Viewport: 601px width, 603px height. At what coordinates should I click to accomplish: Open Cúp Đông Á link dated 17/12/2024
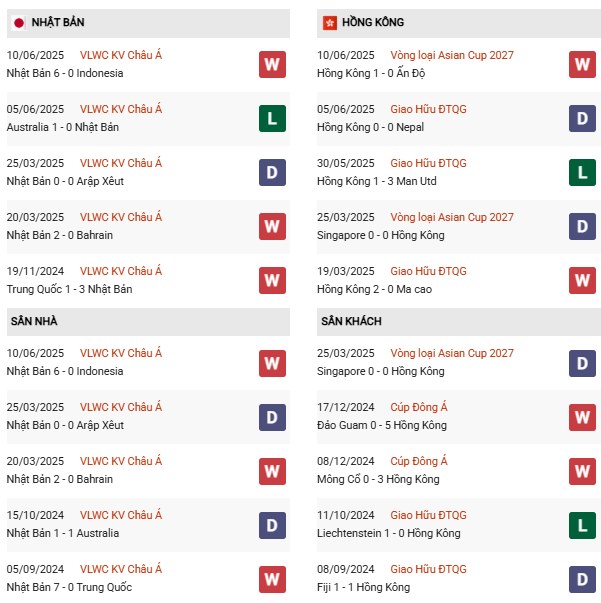coord(419,407)
